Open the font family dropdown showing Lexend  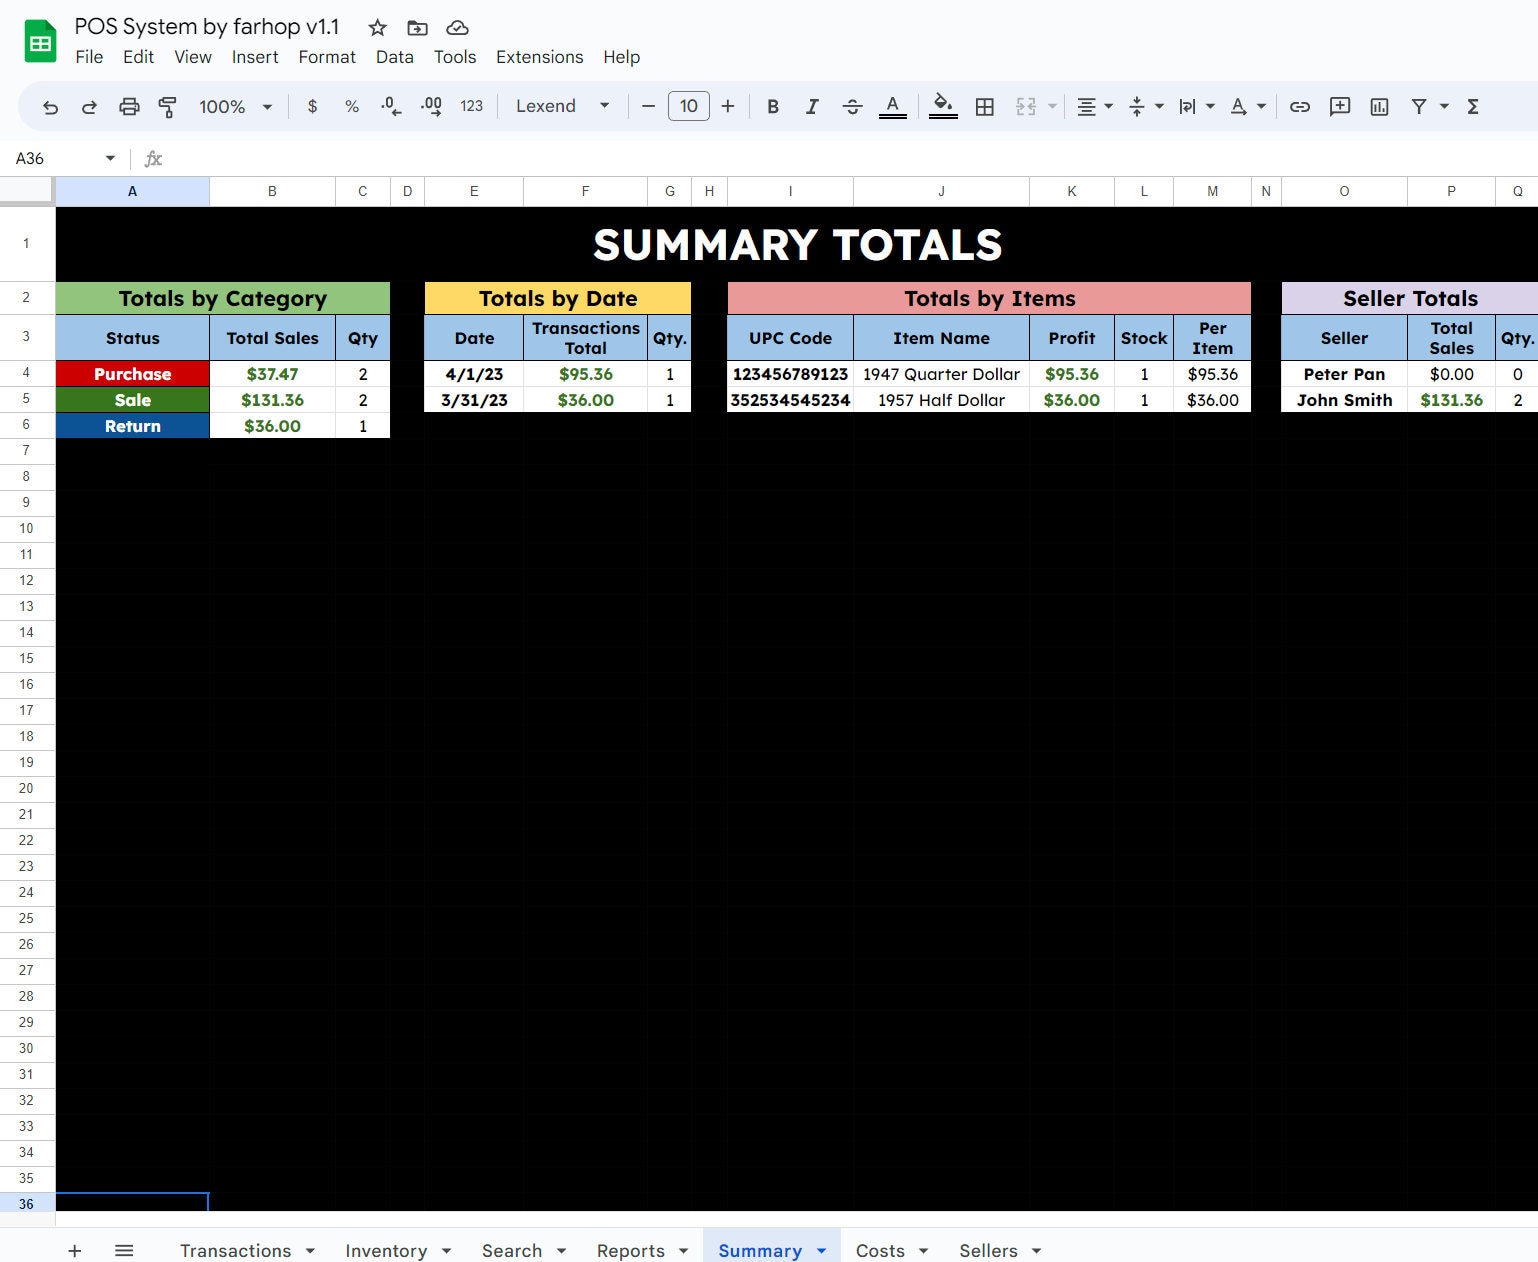pos(561,106)
